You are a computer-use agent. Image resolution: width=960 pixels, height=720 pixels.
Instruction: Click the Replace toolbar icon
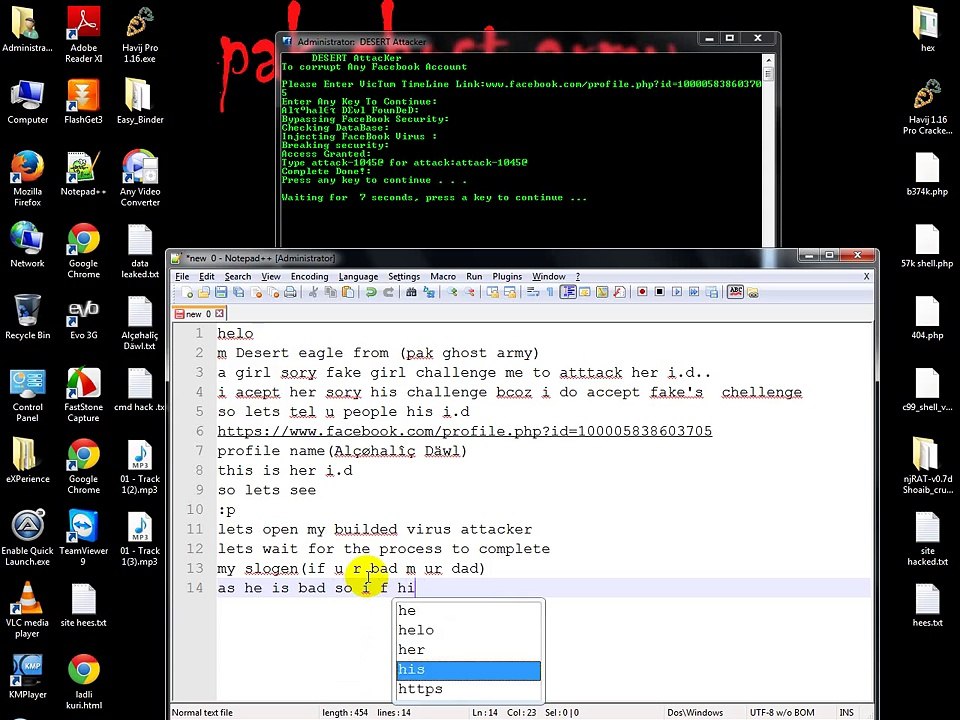coord(429,293)
